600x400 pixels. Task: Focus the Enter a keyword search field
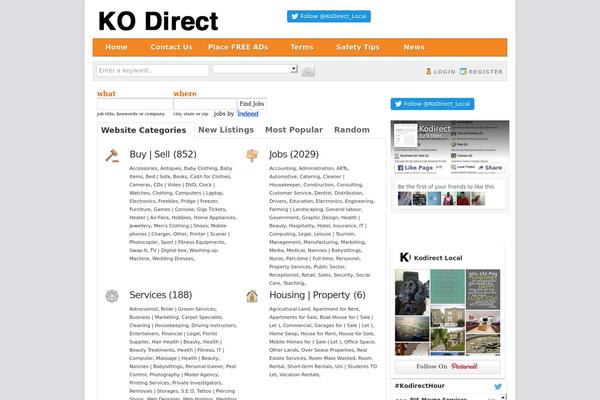tap(153, 70)
